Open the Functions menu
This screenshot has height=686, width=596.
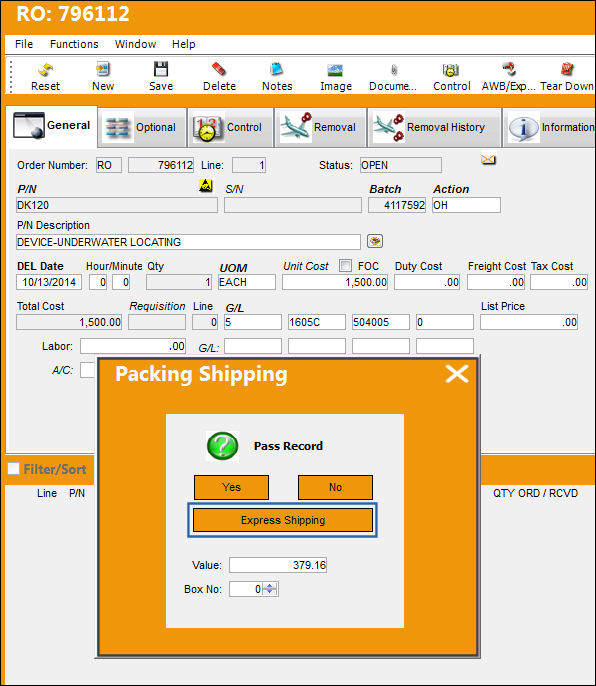tap(74, 44)
